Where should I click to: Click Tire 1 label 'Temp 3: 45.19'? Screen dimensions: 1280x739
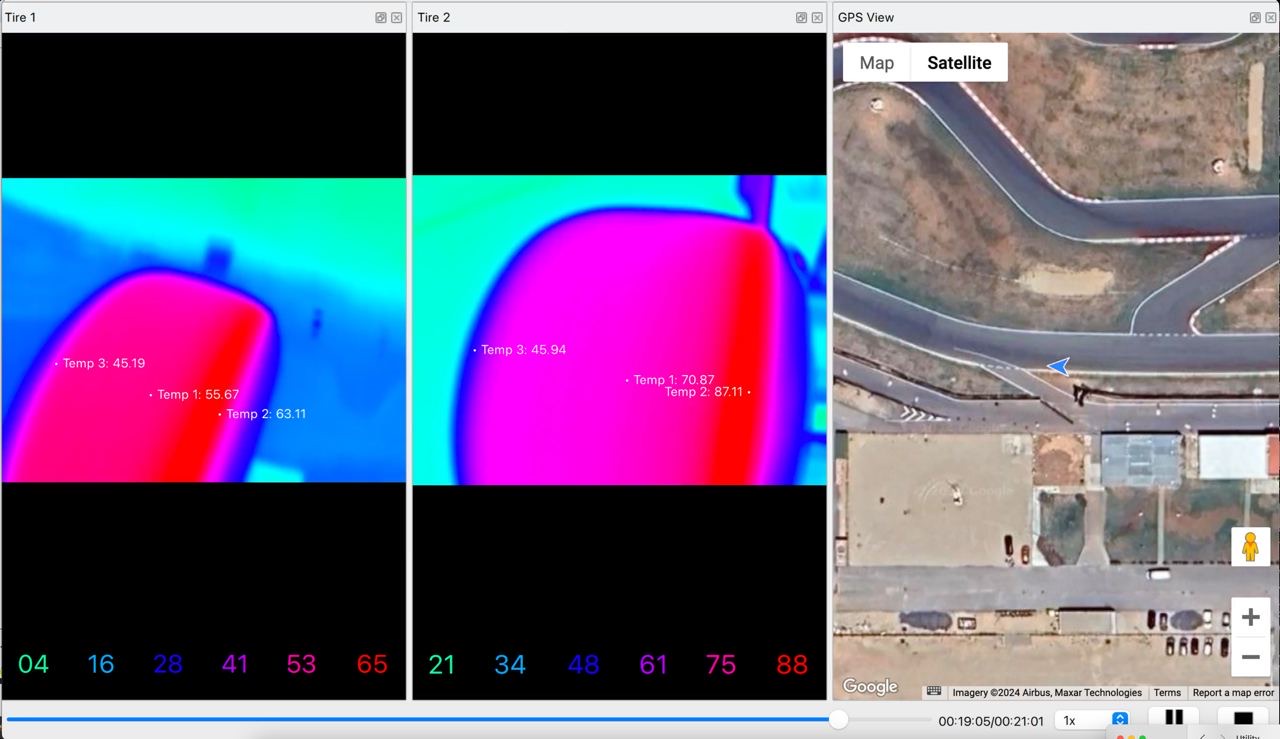[103, 363]
